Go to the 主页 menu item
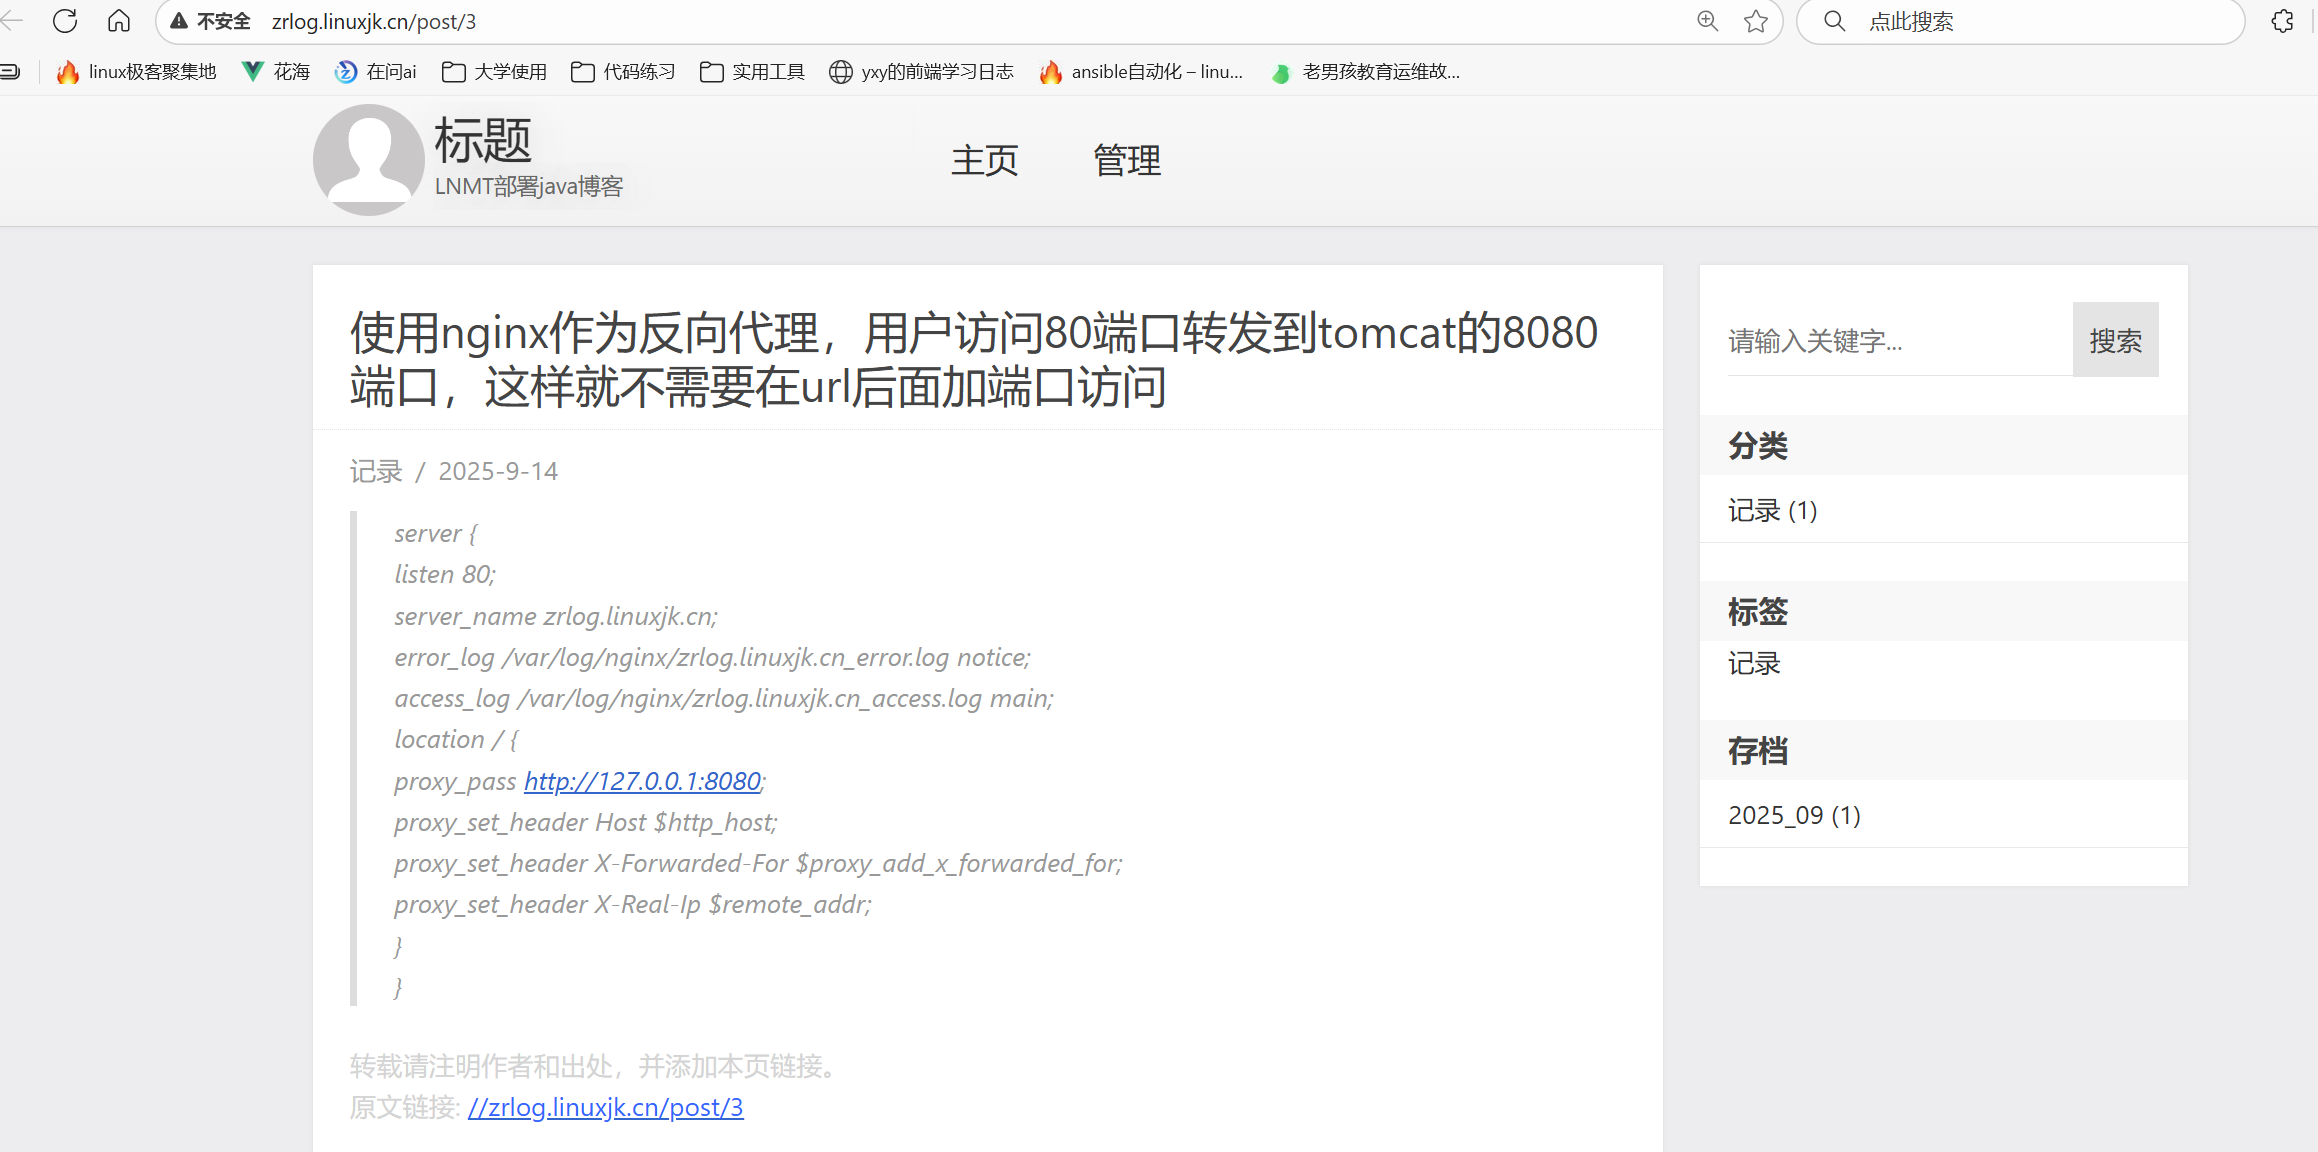Image resolution: width=2318 pixels, height=1152 pixels. pyautogui.click(x=985, y=160)
